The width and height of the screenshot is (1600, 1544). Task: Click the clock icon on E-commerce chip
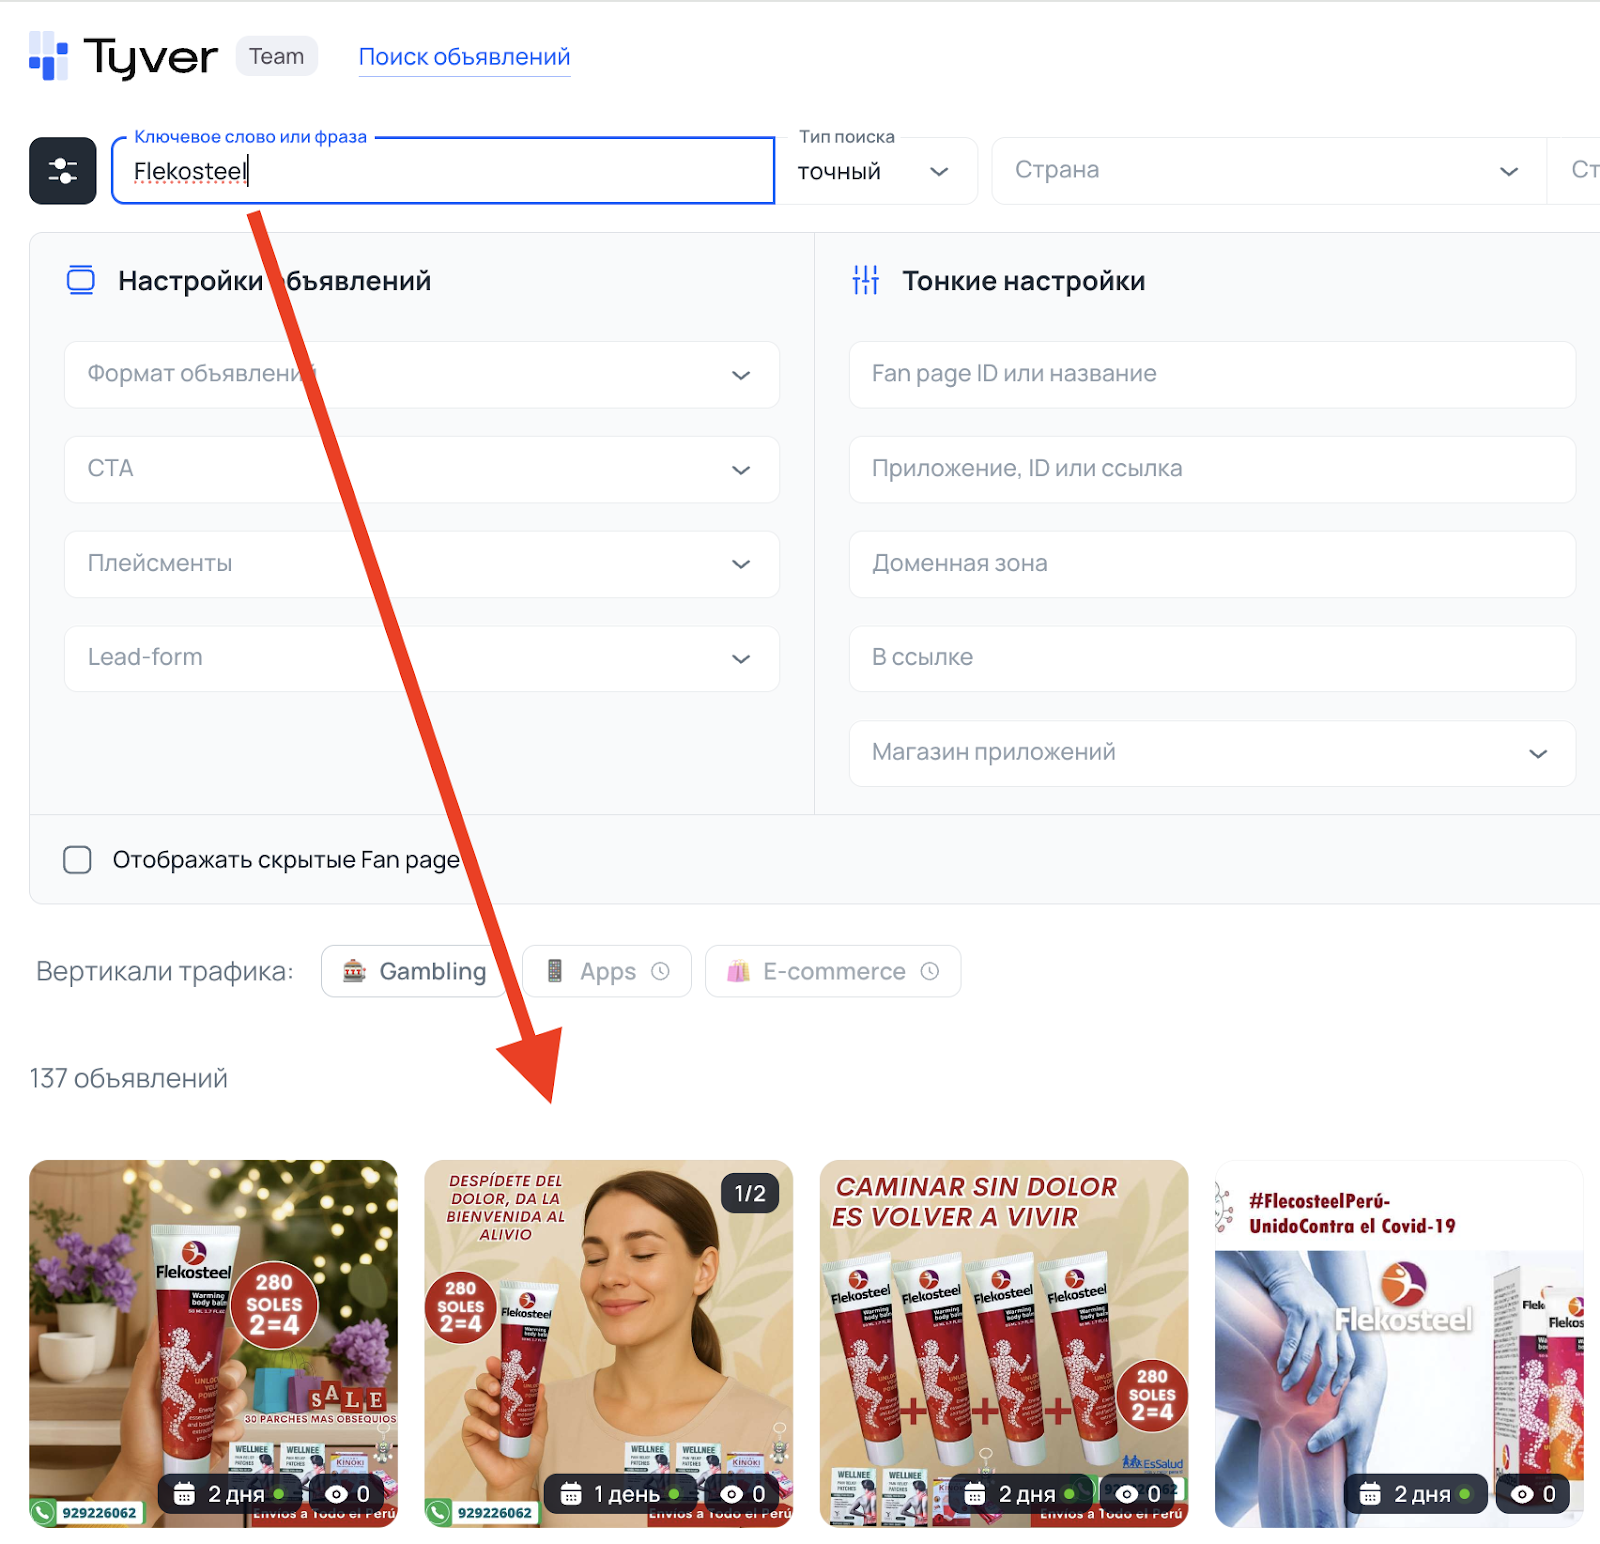pyautogui.click(x=930, y=971)
